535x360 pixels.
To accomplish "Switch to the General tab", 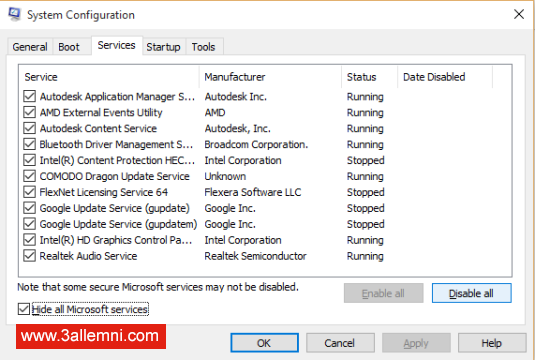I will [30, 47].
